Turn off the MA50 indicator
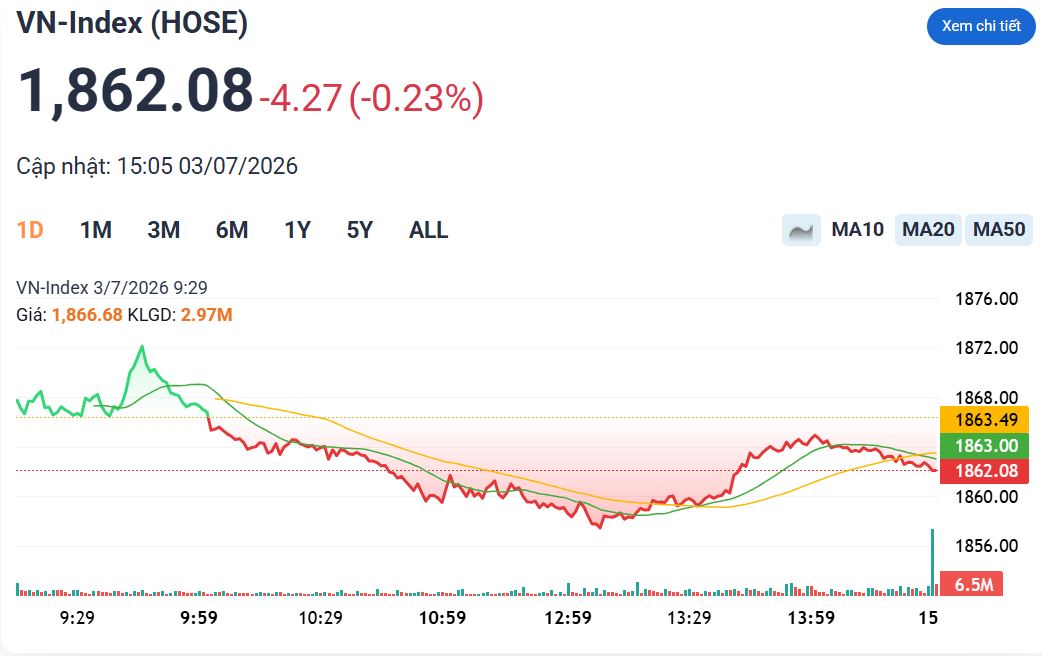Screen dimensions: 1042x656 coord(999,230)
